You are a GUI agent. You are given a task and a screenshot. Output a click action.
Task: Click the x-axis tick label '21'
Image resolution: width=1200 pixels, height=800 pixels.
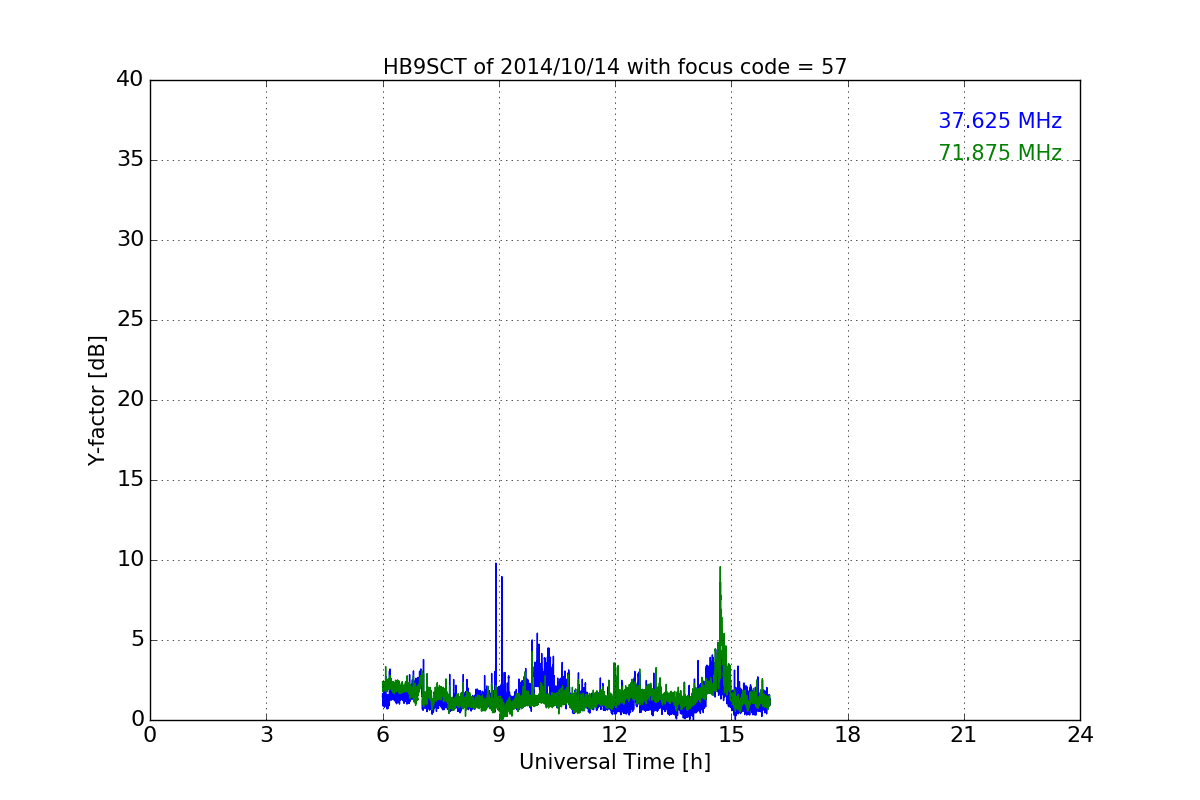964,735
